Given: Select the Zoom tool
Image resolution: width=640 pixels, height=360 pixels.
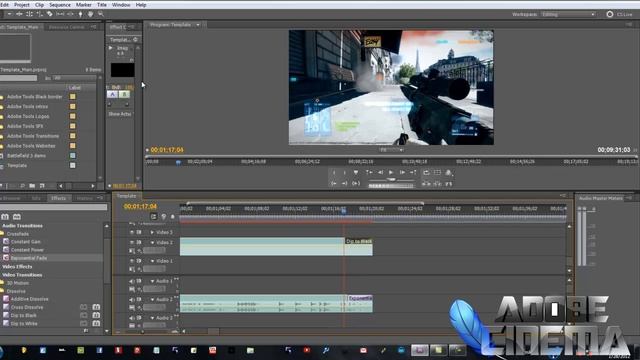Looking at the screenshot, I should tap(101, 14).
